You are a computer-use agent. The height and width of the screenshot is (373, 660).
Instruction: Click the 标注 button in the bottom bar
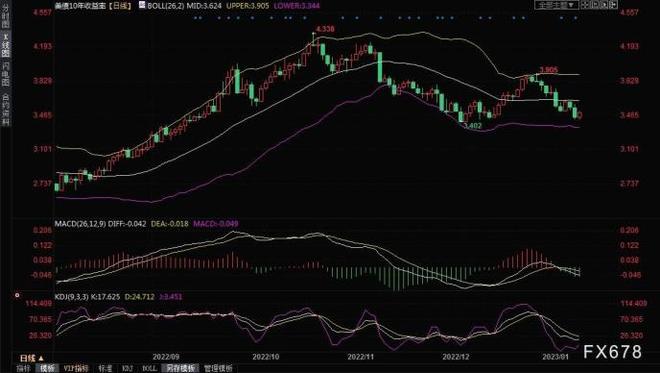[105, 368]
